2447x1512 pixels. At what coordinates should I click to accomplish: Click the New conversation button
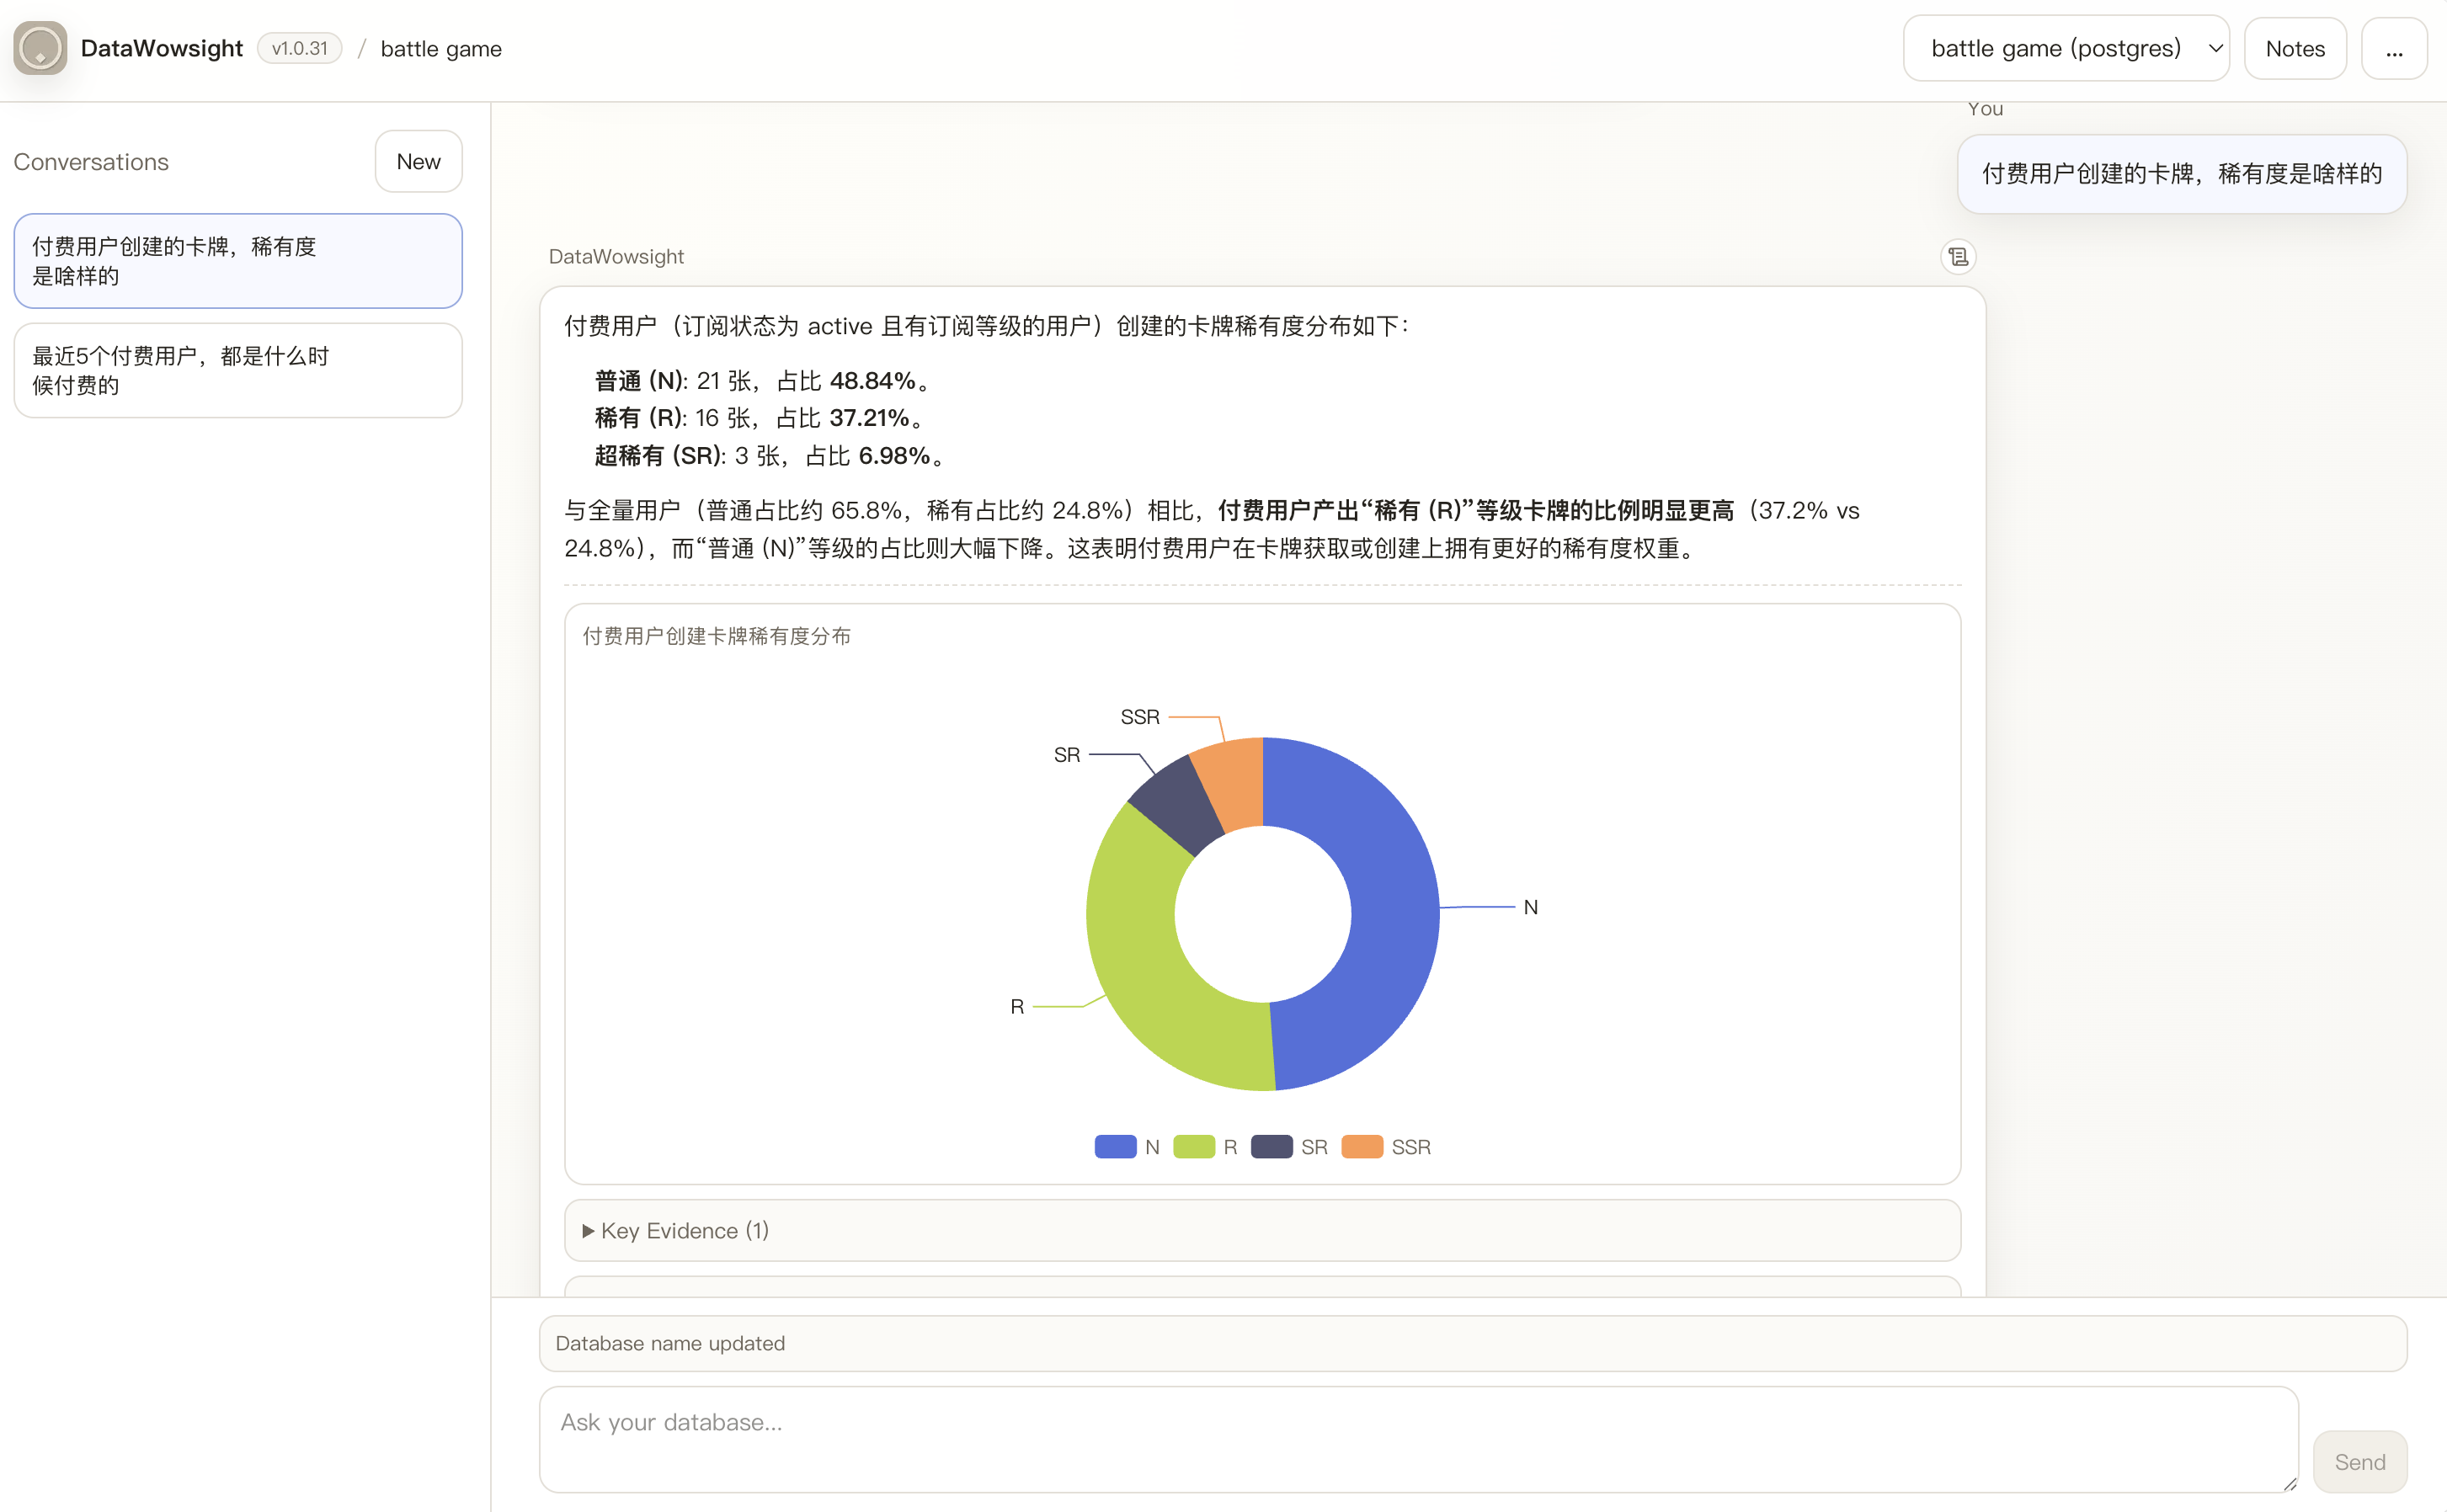pos(418,162)
